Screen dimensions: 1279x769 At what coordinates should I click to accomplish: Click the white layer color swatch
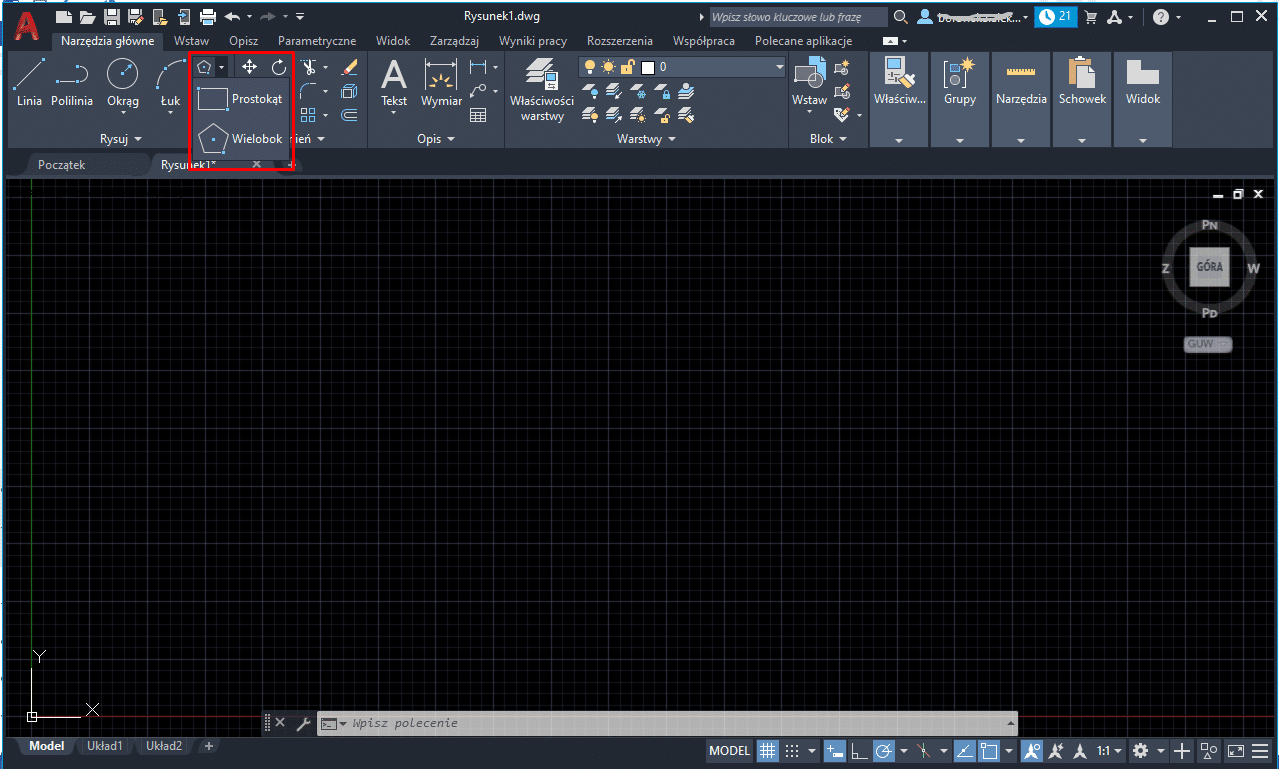click(x=648, y=67)
